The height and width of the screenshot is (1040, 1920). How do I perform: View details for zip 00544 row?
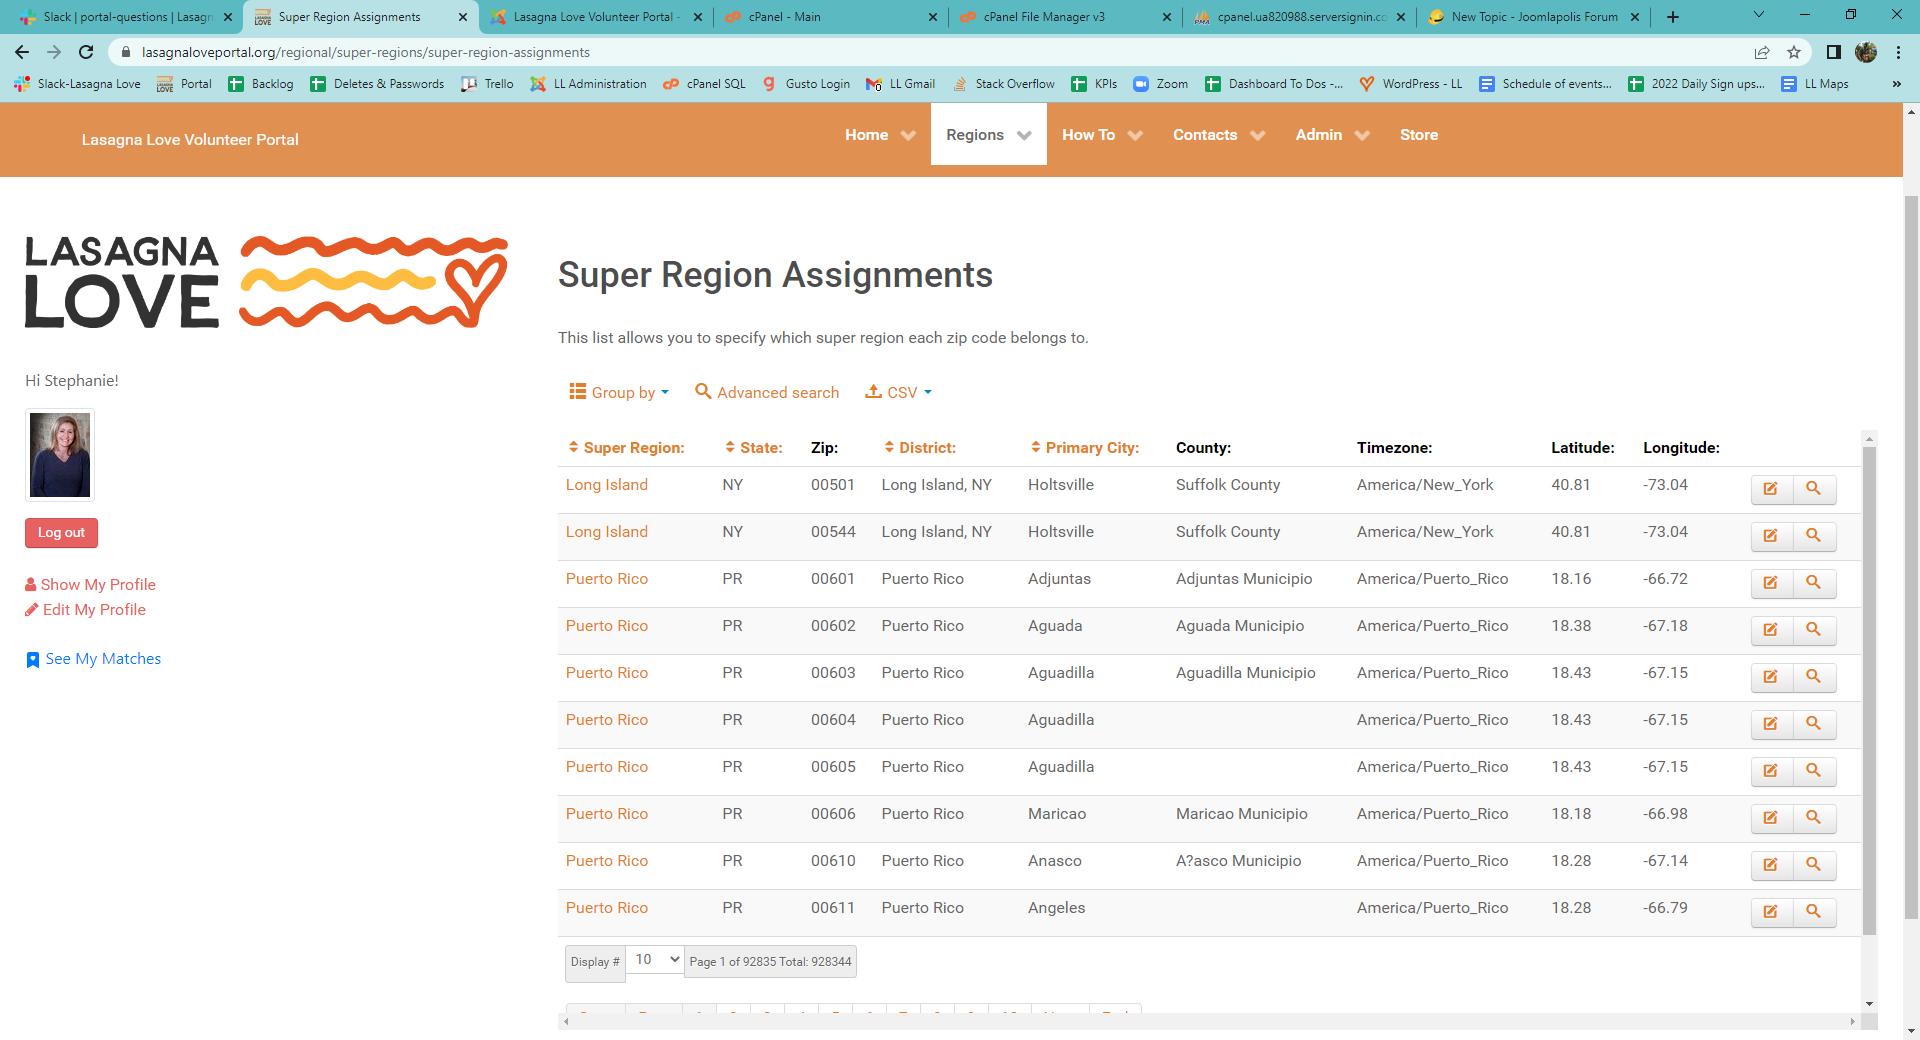1814,536
